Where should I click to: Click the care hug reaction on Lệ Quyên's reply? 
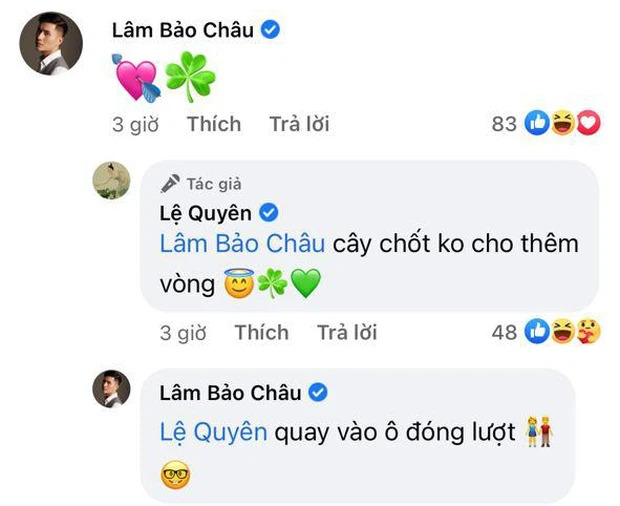588,331
